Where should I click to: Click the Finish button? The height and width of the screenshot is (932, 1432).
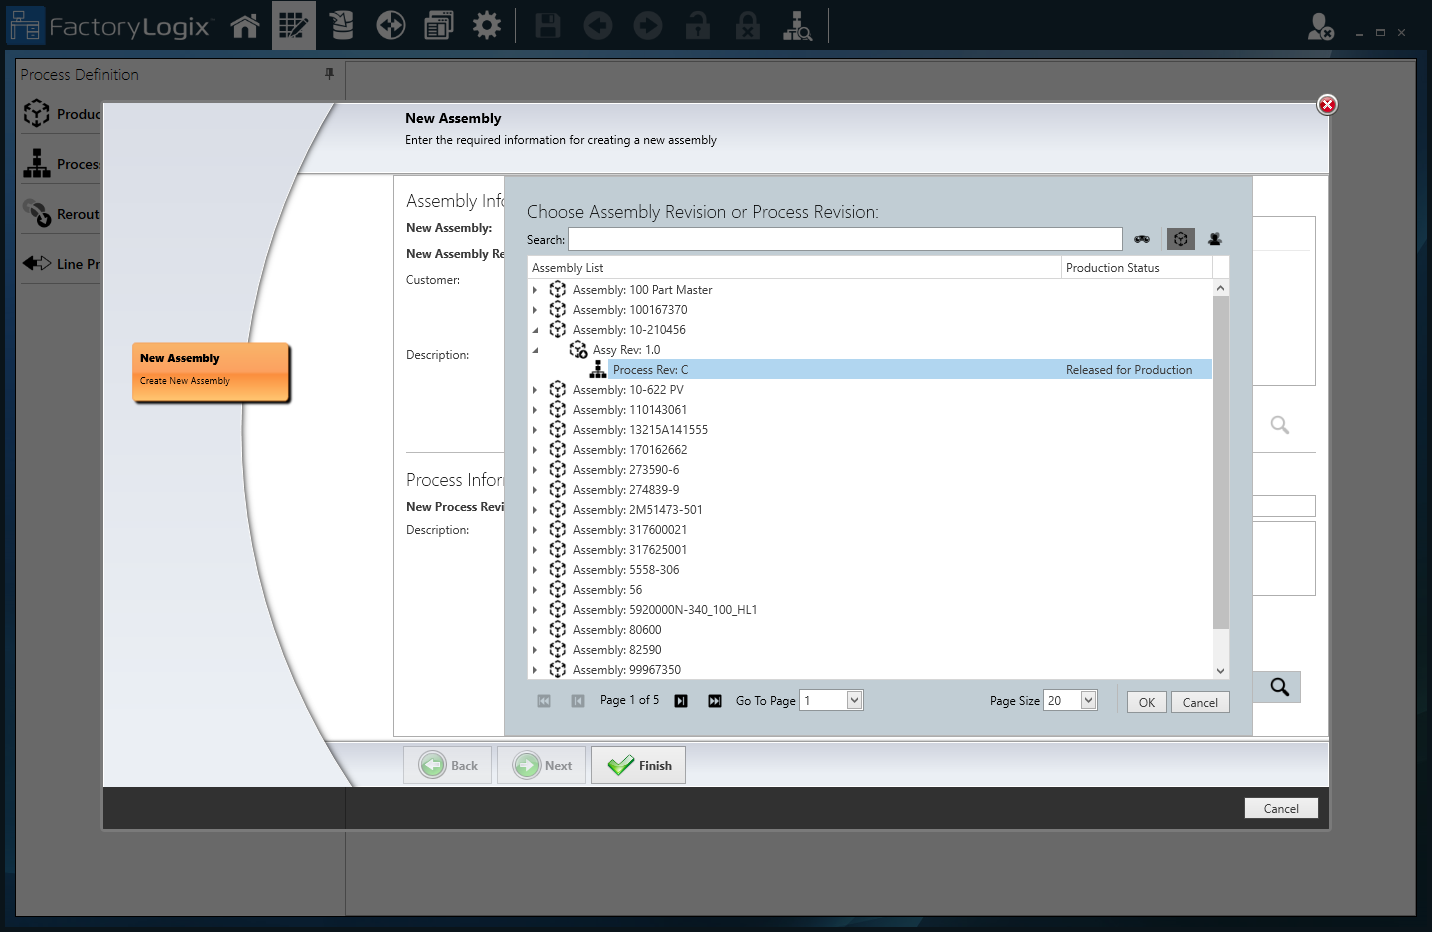tap(638, 766)
